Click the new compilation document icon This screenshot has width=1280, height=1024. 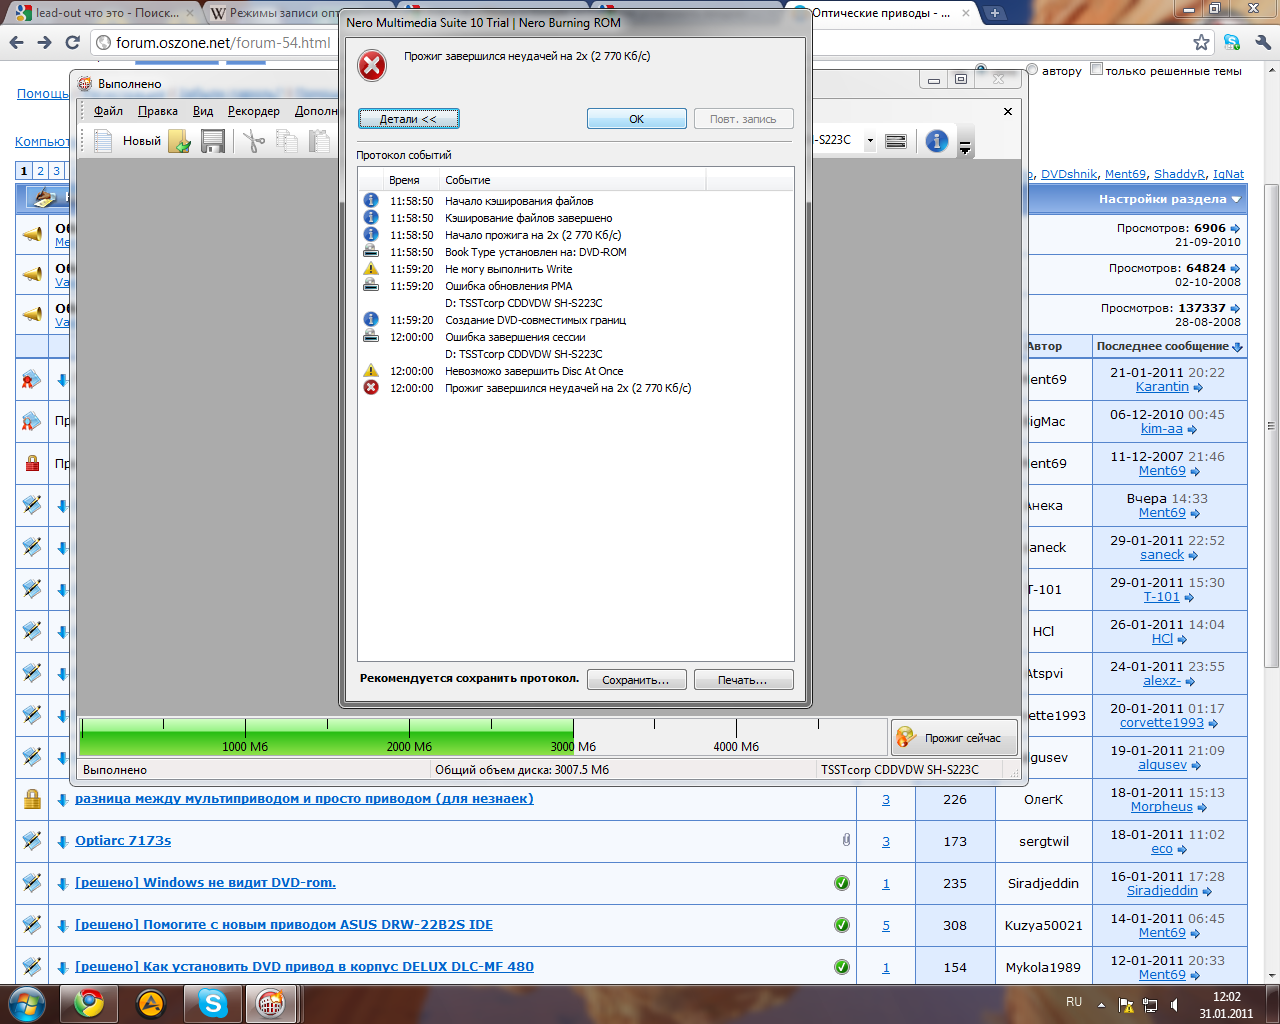click(103, 141)
